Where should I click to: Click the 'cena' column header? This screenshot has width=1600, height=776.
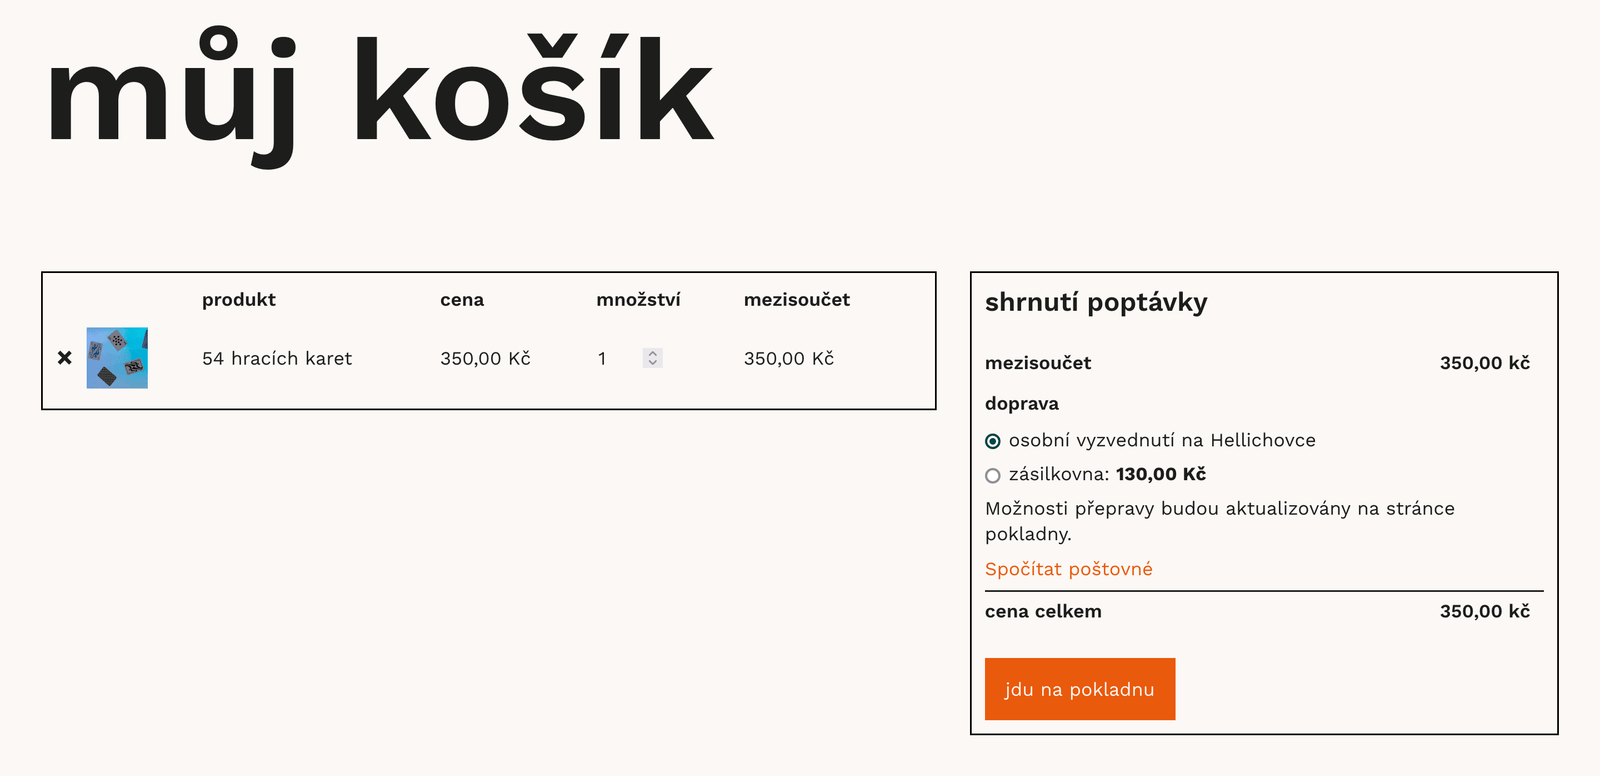point(462,299)
